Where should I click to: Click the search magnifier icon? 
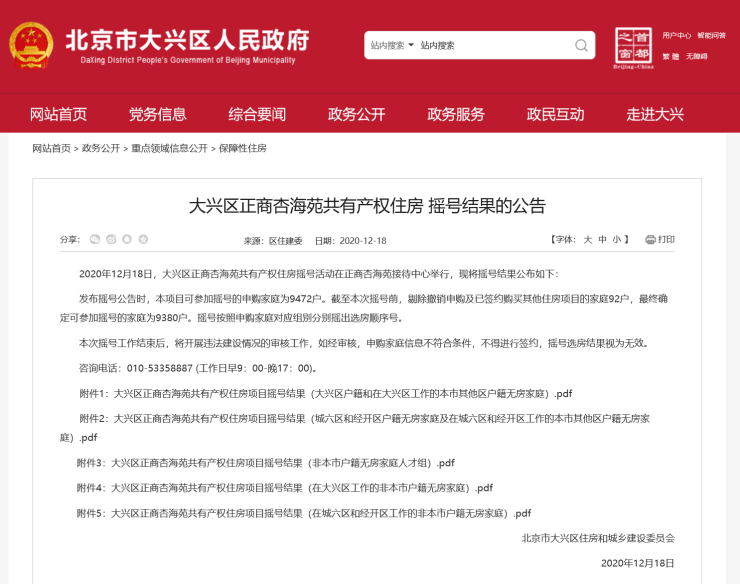[x=581, y=45]
